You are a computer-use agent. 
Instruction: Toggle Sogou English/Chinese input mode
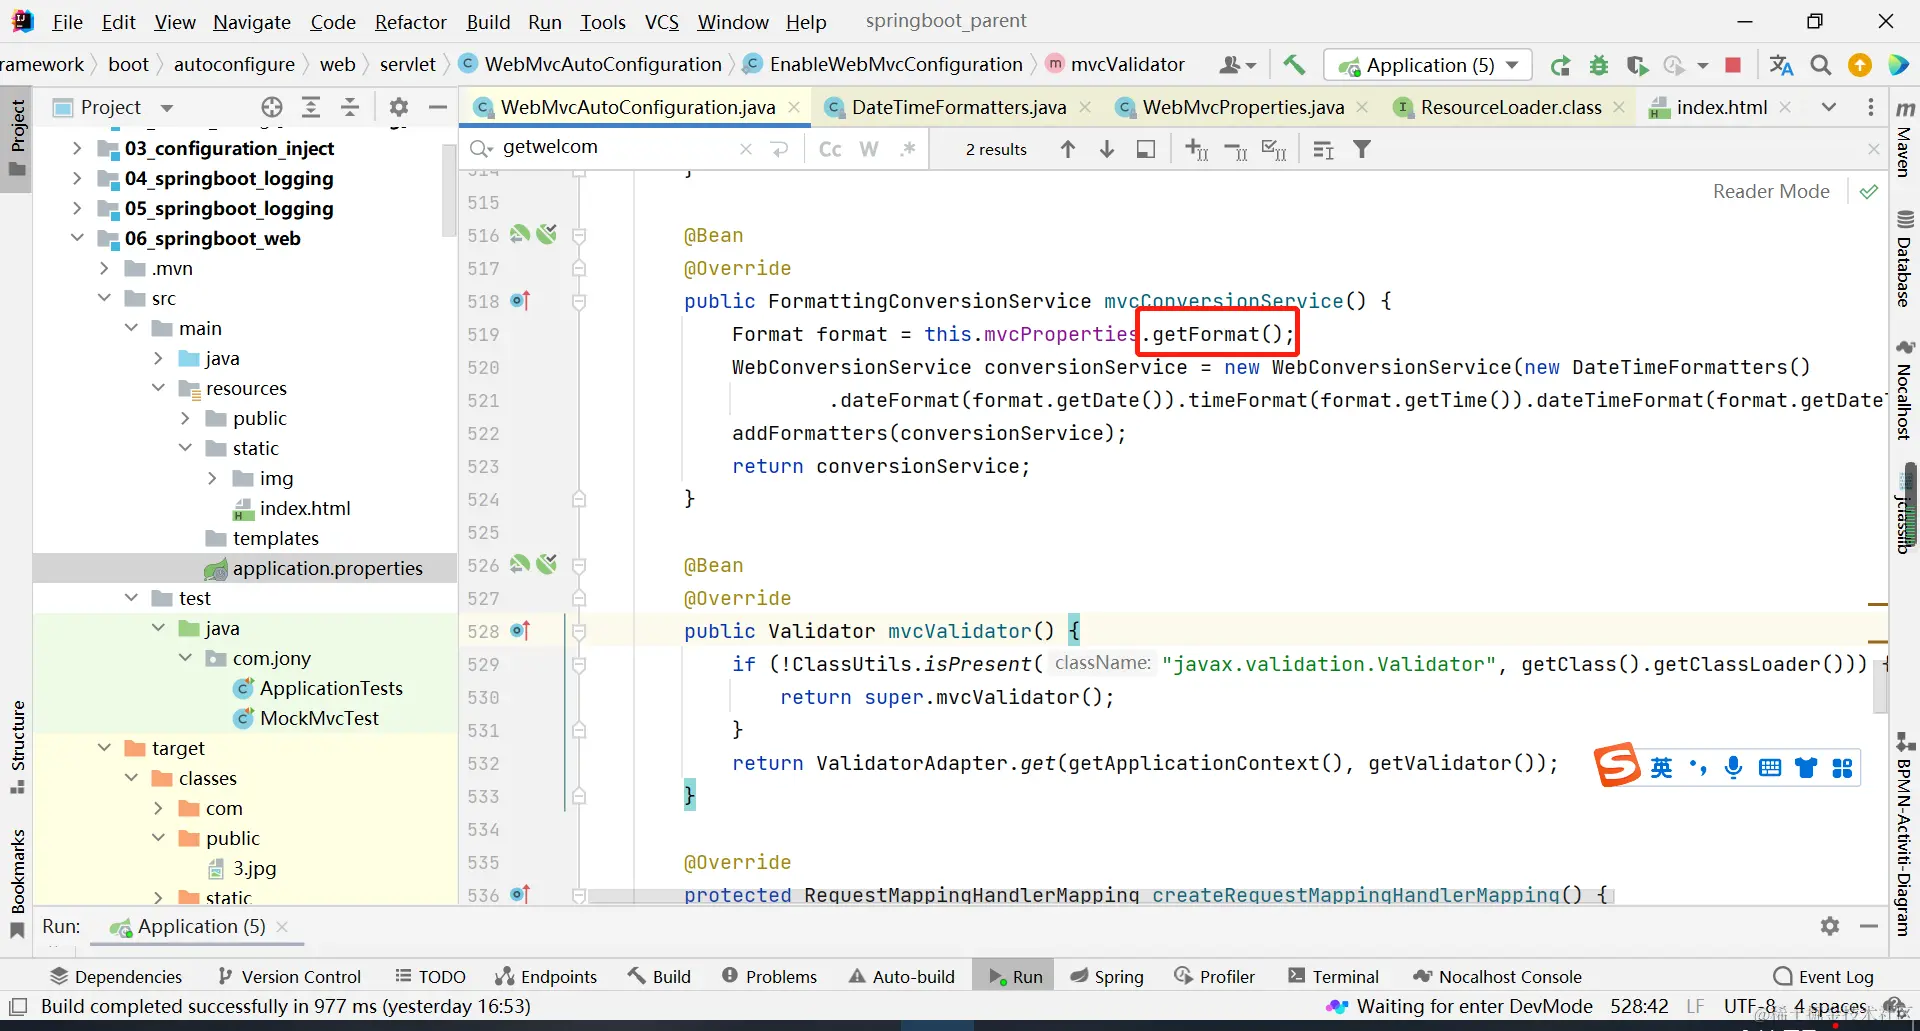click(x=1661, y=767)
